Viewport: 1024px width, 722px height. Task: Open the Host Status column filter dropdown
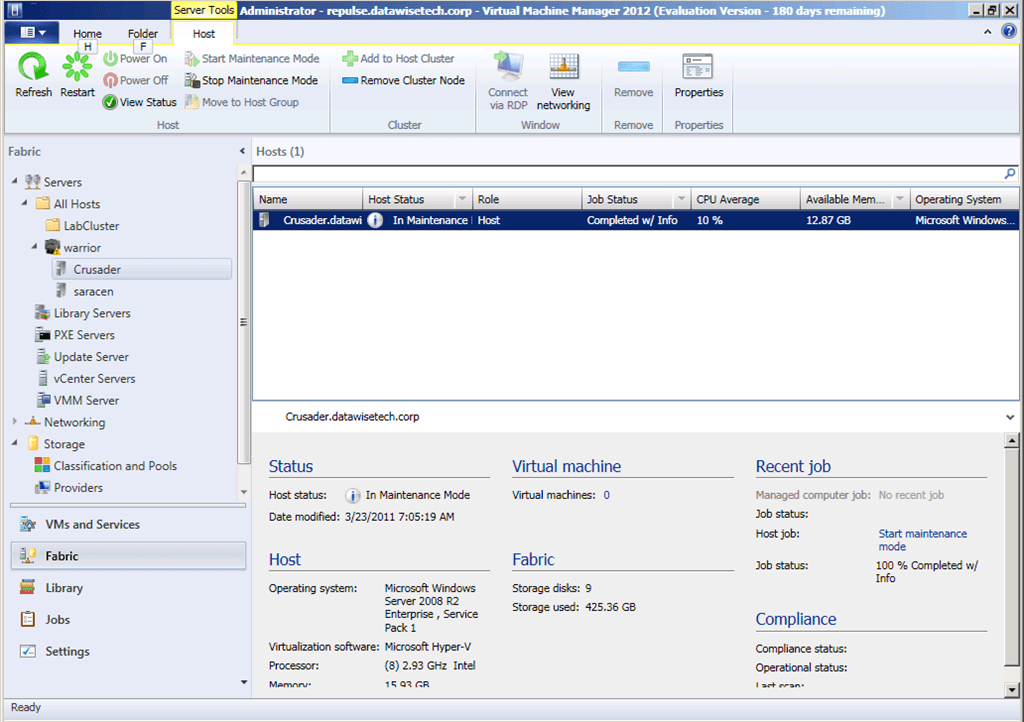[x=462, y=199]
